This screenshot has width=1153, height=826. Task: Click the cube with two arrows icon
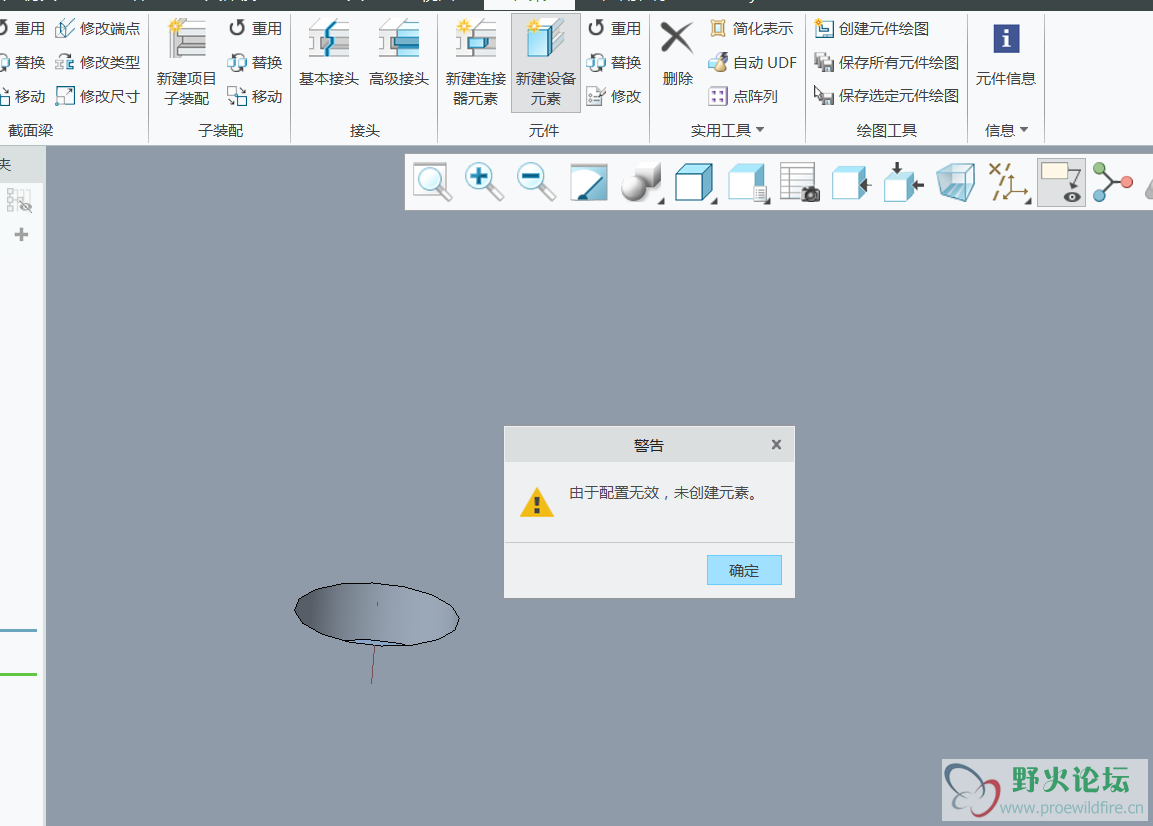(903, 182)
